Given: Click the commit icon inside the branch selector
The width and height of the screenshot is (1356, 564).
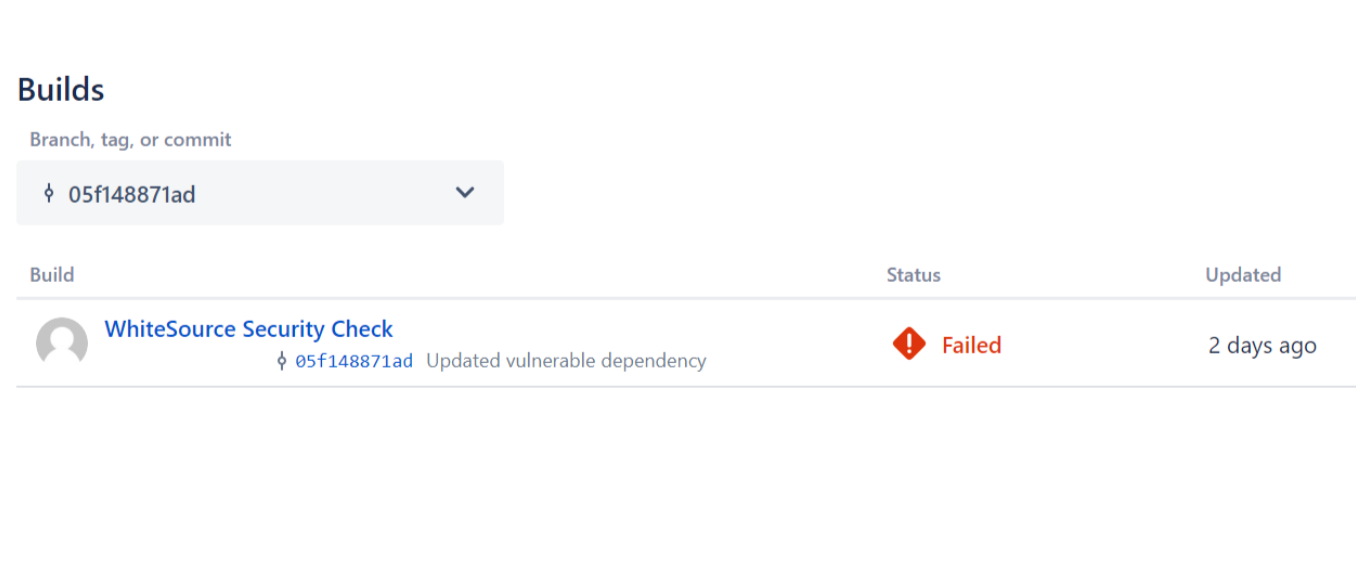Looking at the screenshot, I should tap(48, 194).
